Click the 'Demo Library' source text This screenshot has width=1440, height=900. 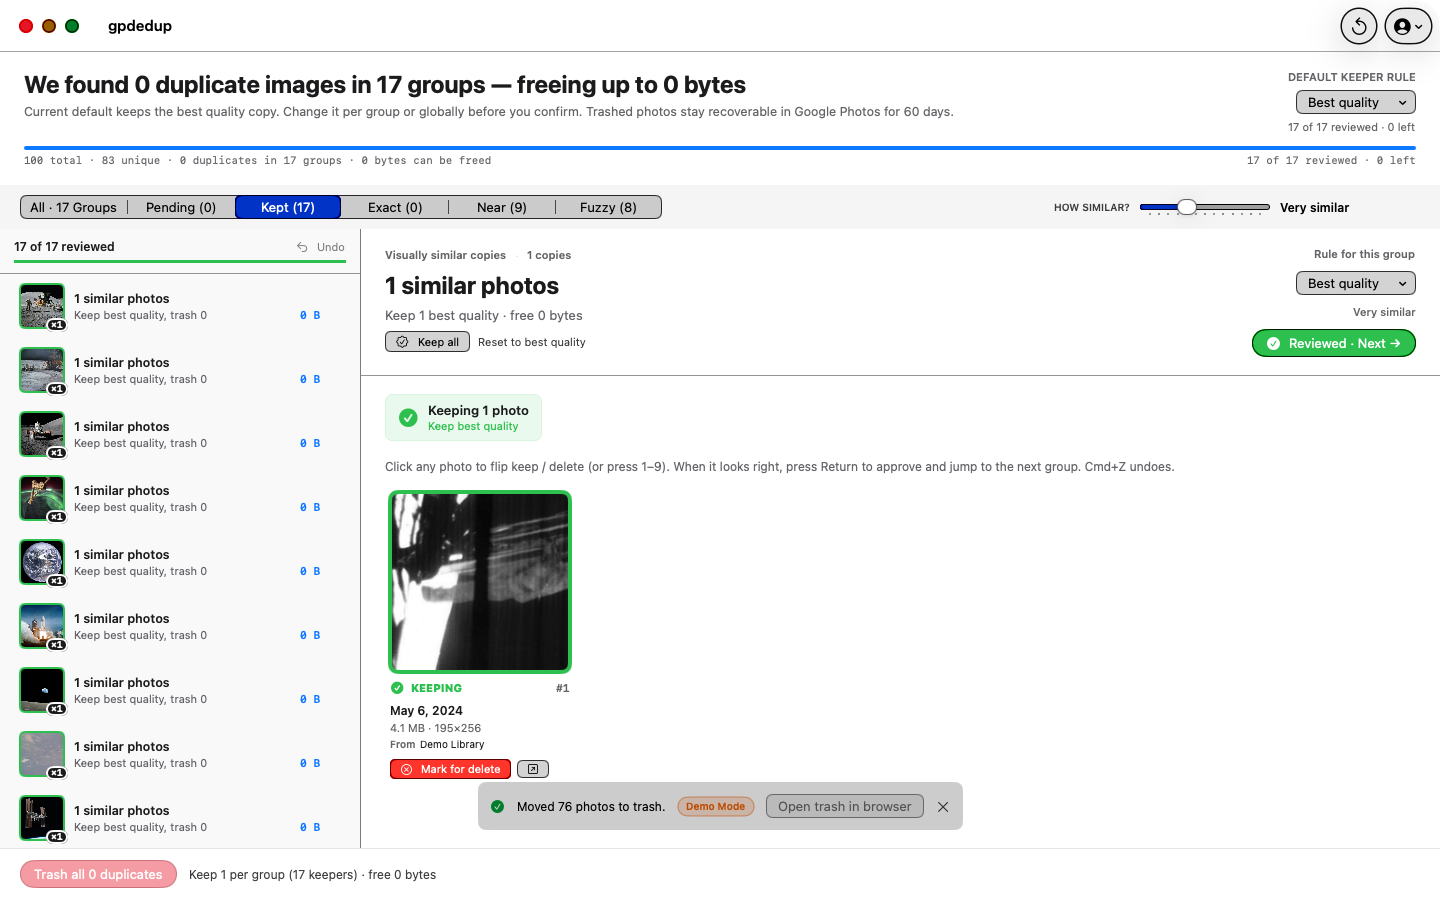pos(452,745)
